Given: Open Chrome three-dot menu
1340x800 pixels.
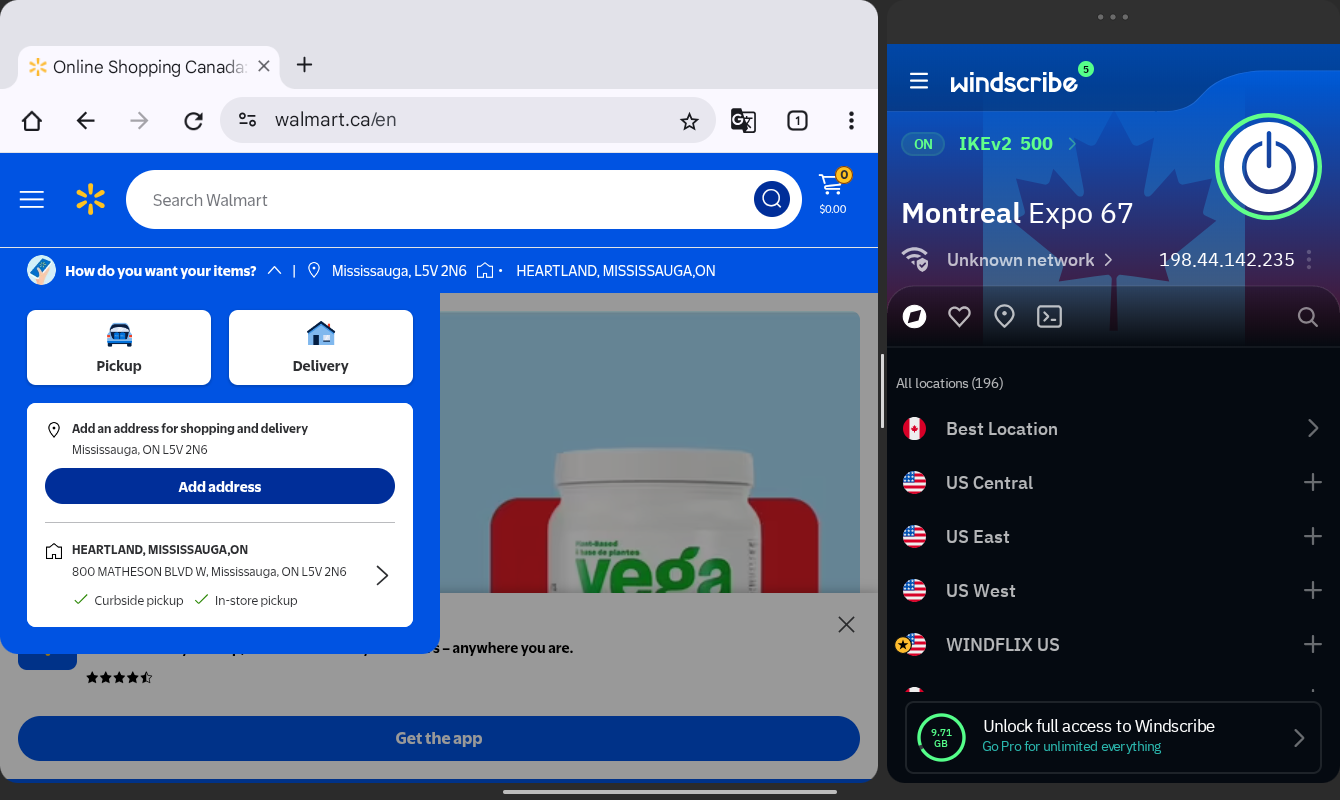Looking at the screenshot, I should (x=851, y=121).
